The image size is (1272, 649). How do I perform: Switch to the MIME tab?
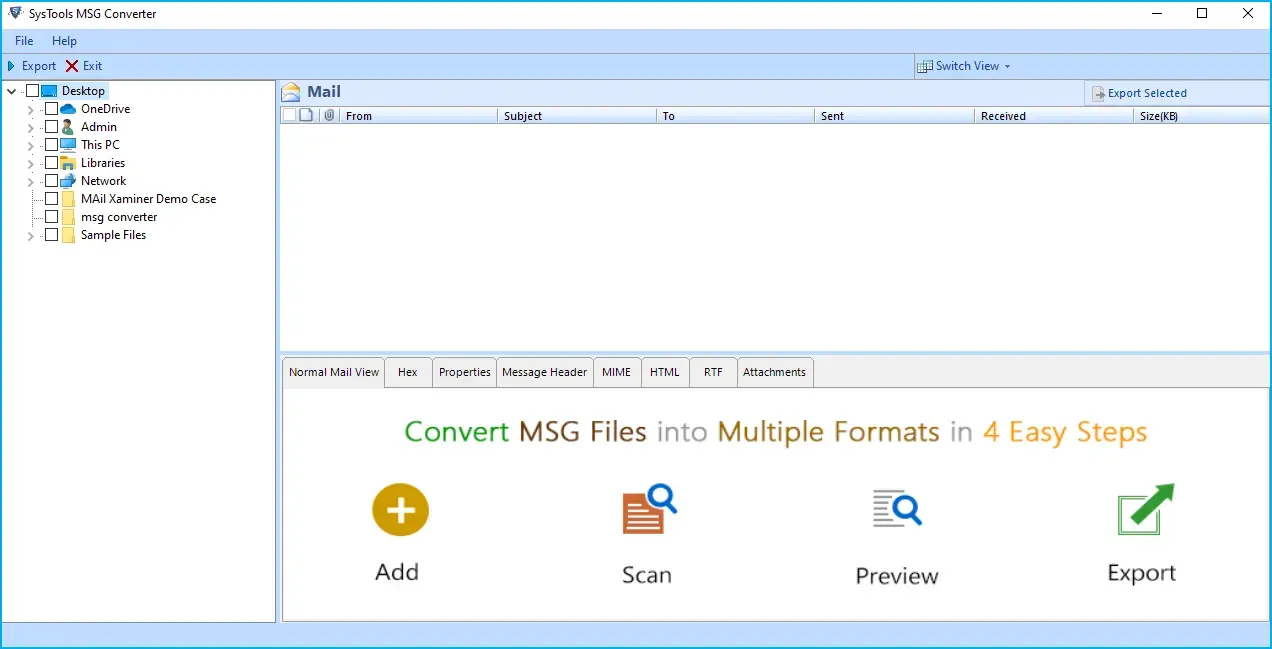(x=617, y=372)
